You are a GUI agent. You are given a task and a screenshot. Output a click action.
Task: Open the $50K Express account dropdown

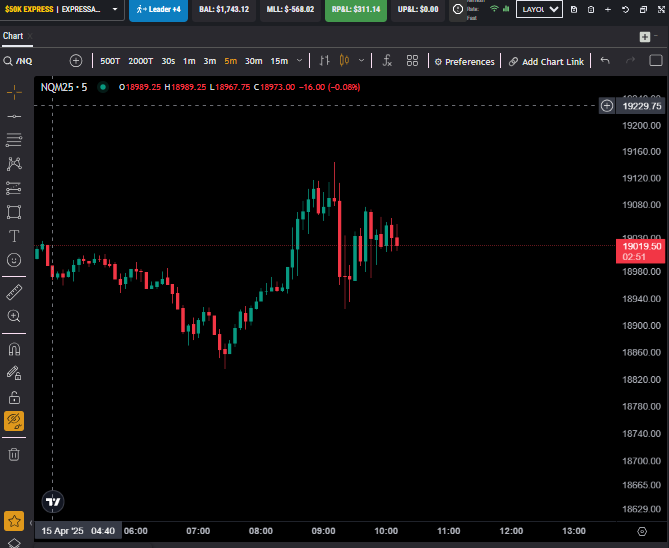(62, 9)
